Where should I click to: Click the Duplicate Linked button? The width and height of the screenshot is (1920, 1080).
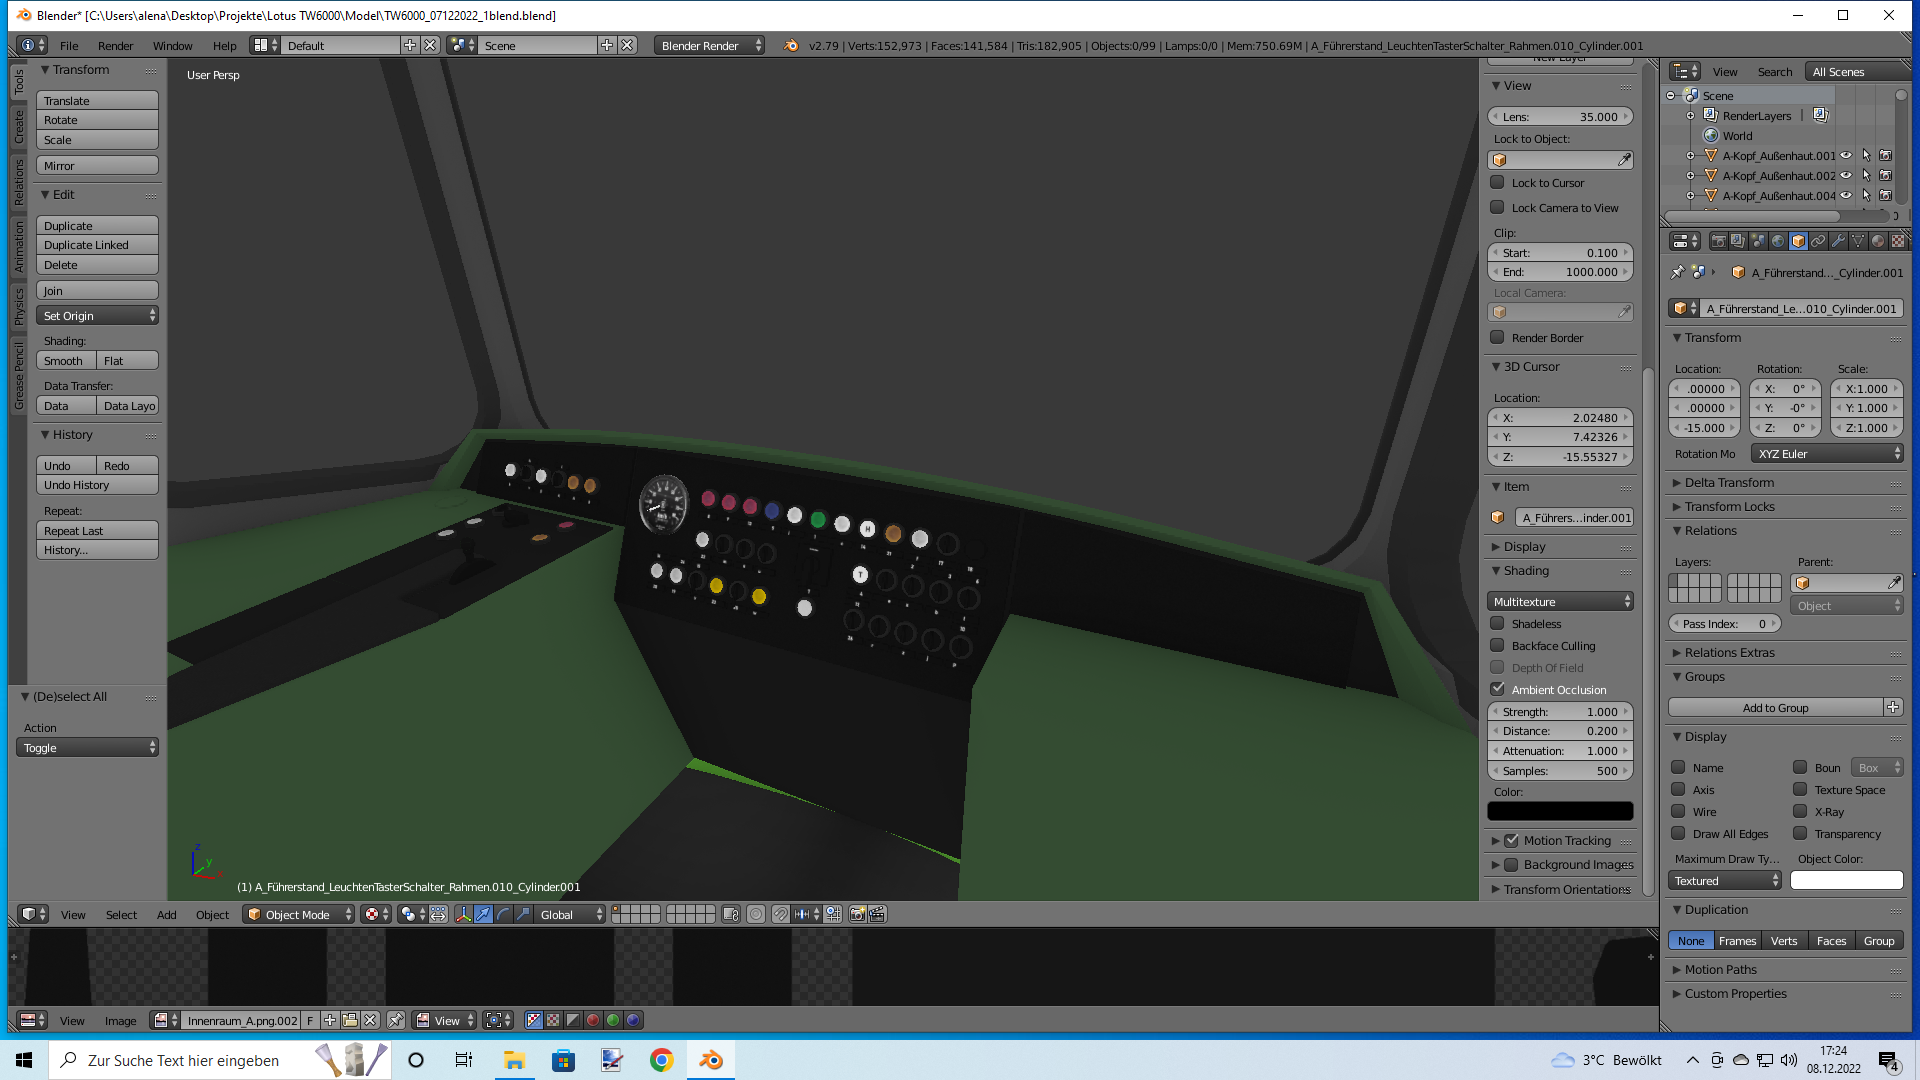point(97,245)
